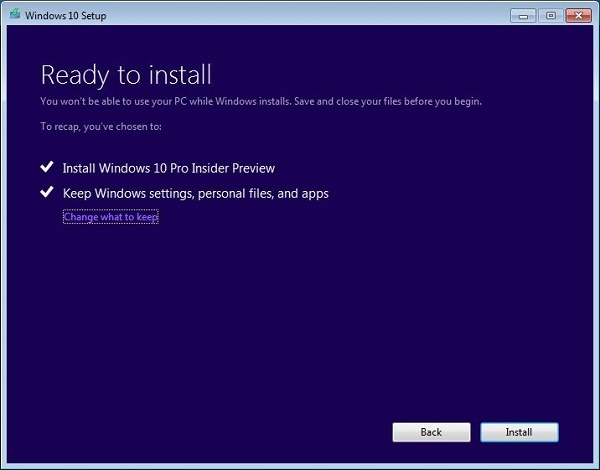Maximize the Windows 10 Setup window
The height and width of the screenshot is (470, 600).
click(x=551, y=16)
